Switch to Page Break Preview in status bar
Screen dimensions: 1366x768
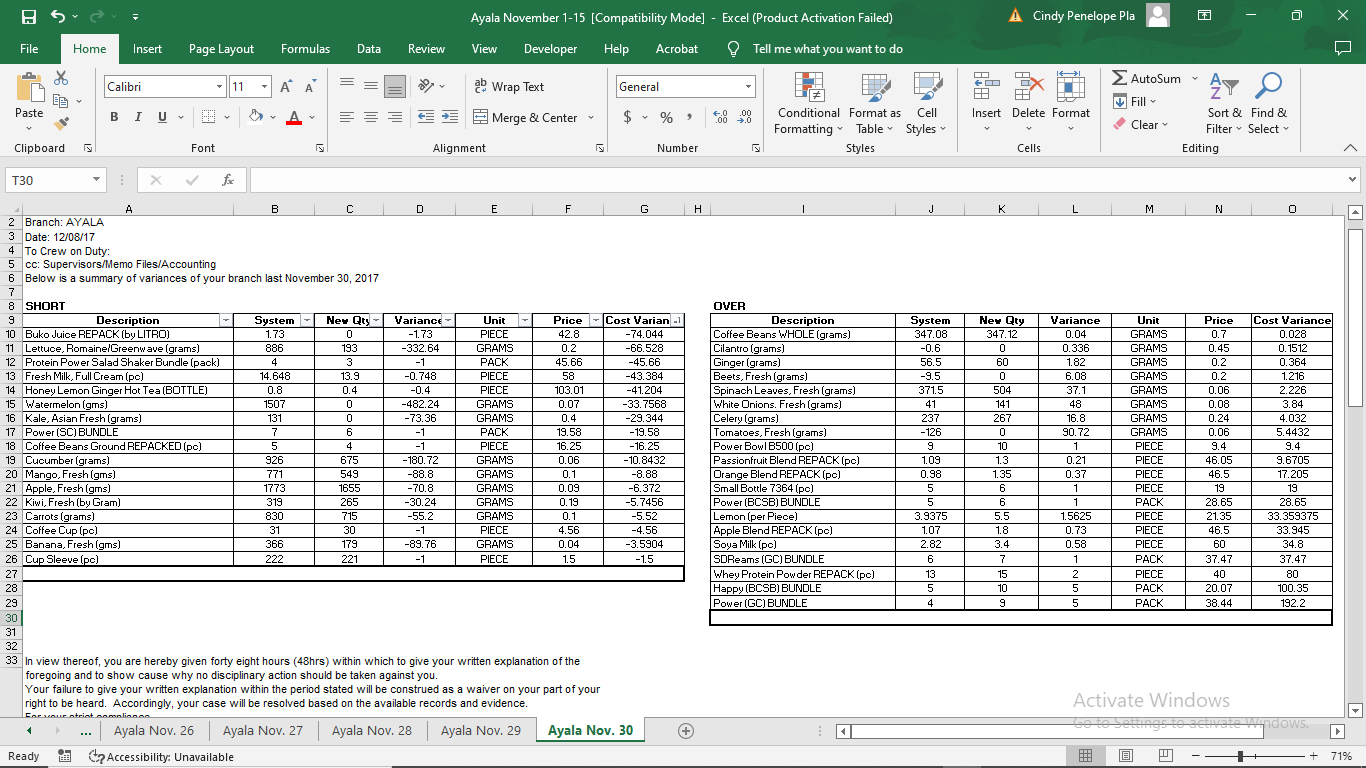pyautogui.click(x=1165, y=756)
